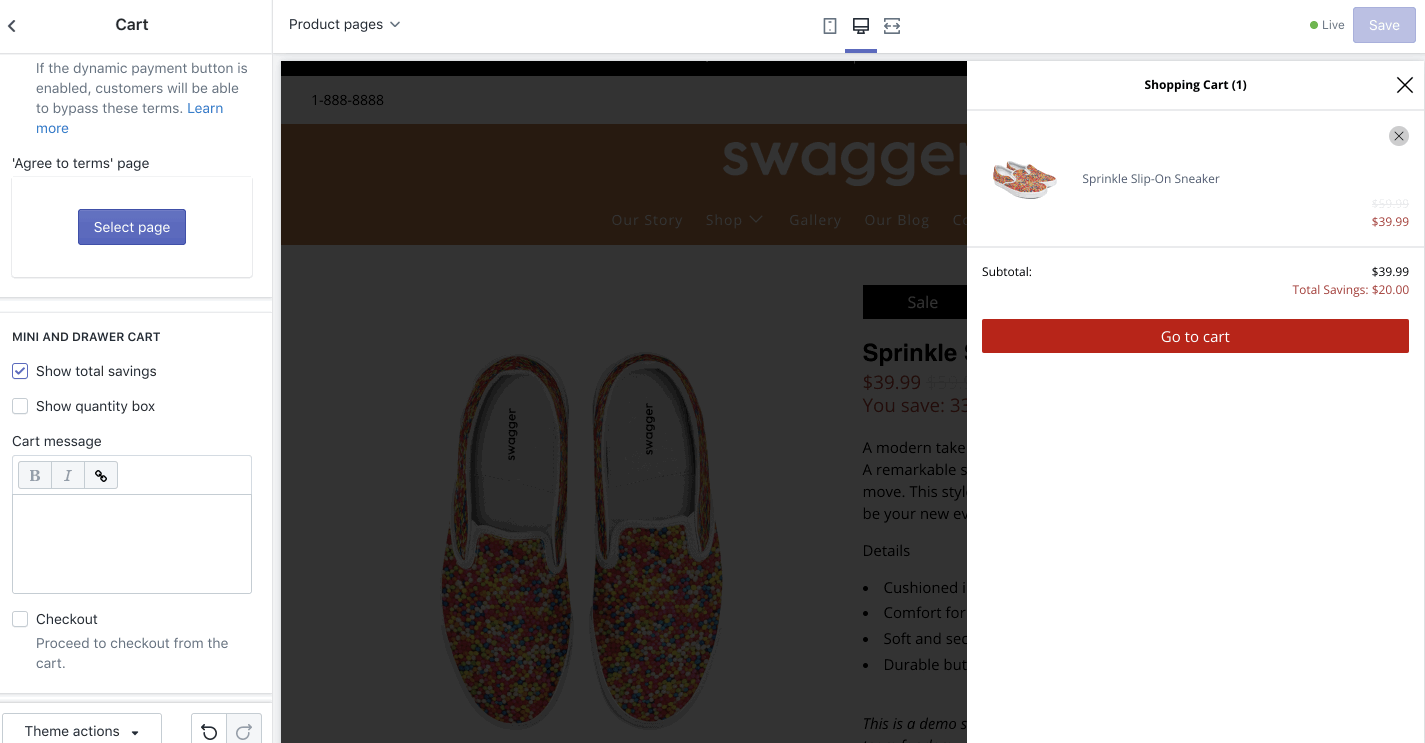The image size is (1425, 743).
Task: Uncheck Show total savings
Action: click(x=20, y=371)
